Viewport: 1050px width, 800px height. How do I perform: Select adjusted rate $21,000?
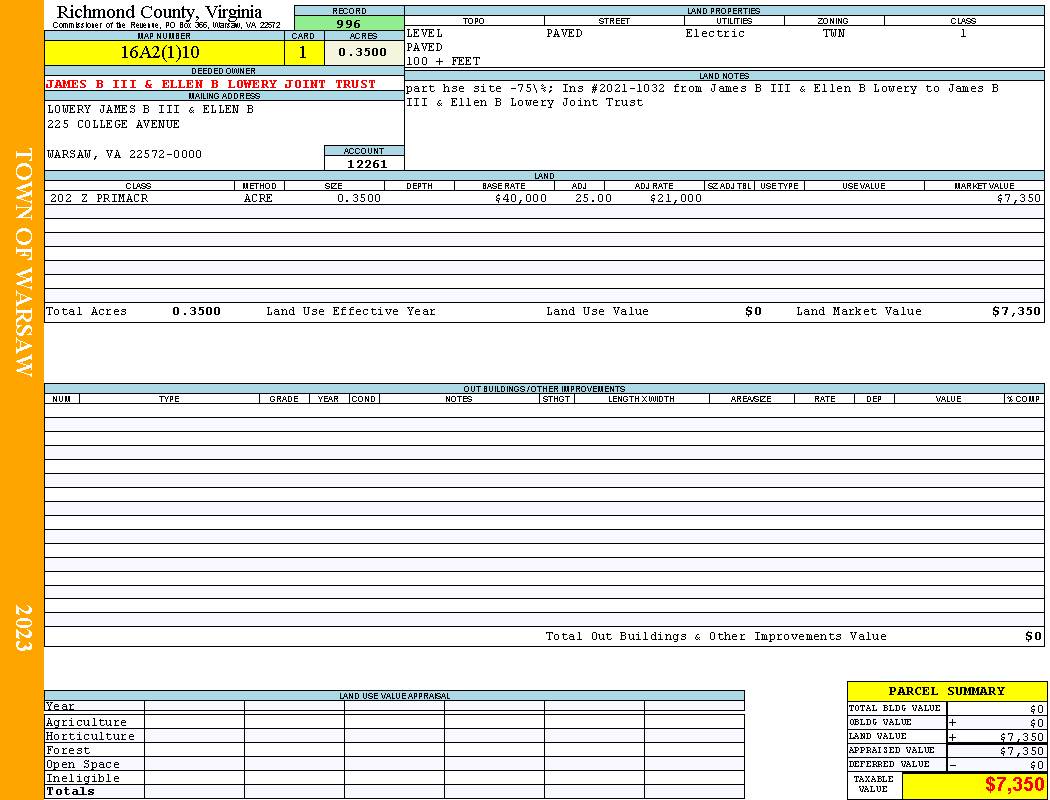pos(675,199)
